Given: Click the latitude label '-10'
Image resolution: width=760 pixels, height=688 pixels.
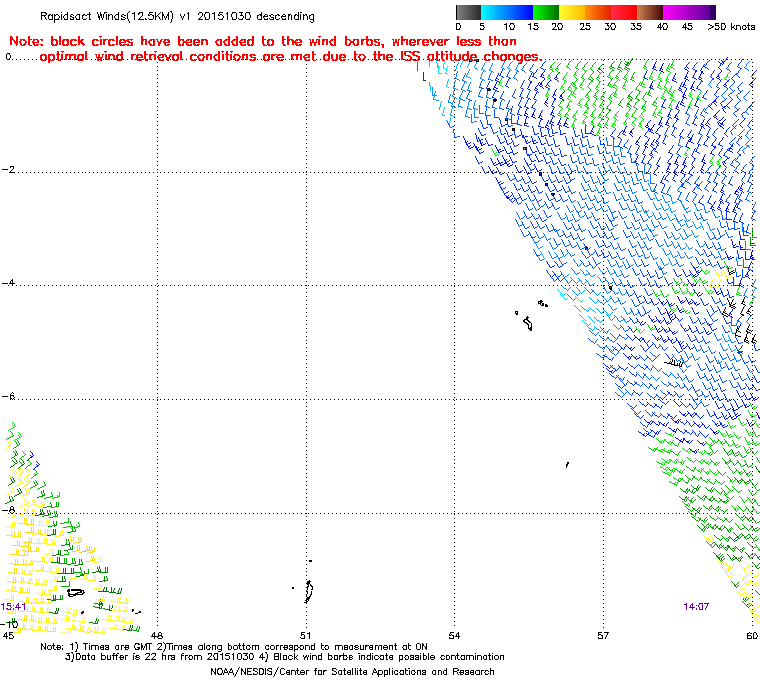Looking at the screenshot, I should [x=10, y=624].
